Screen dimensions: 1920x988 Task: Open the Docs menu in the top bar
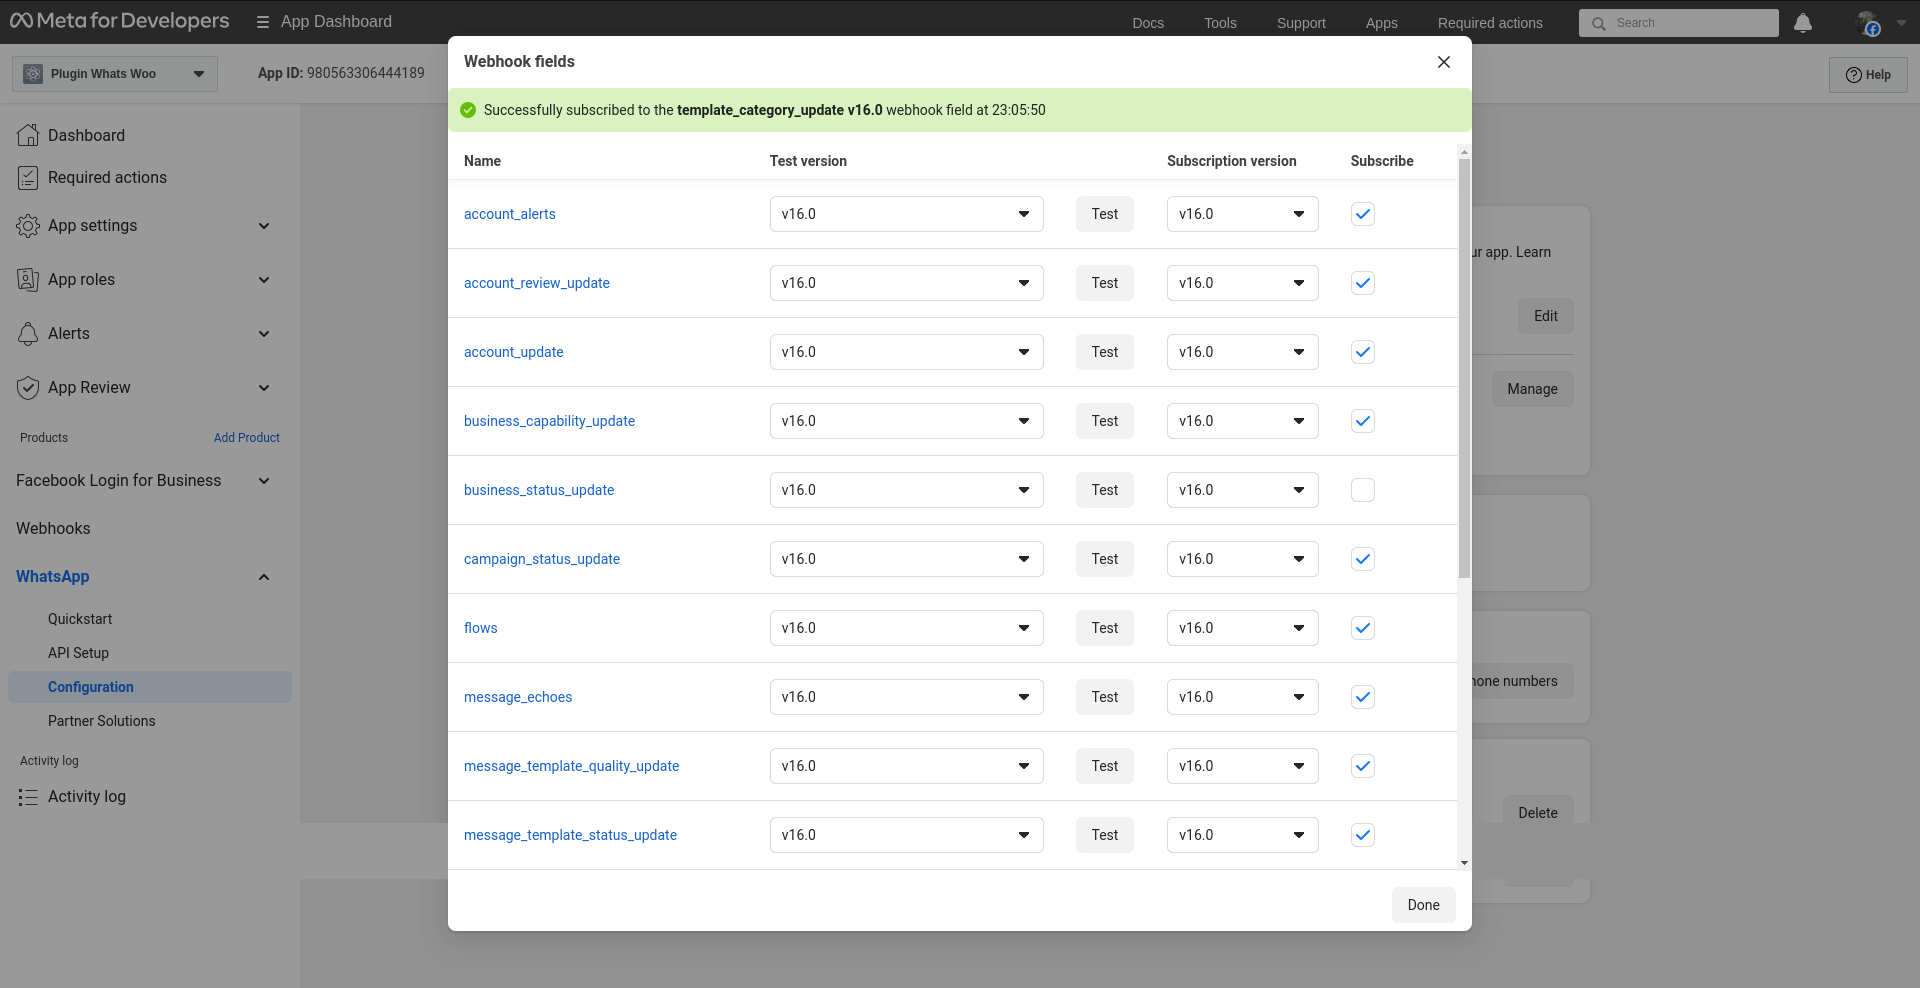(1147, 22)
